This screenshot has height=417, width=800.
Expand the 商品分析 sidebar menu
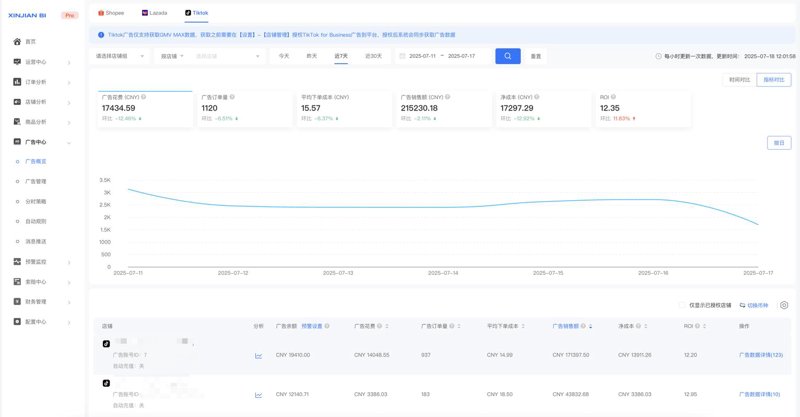[69, 122]
